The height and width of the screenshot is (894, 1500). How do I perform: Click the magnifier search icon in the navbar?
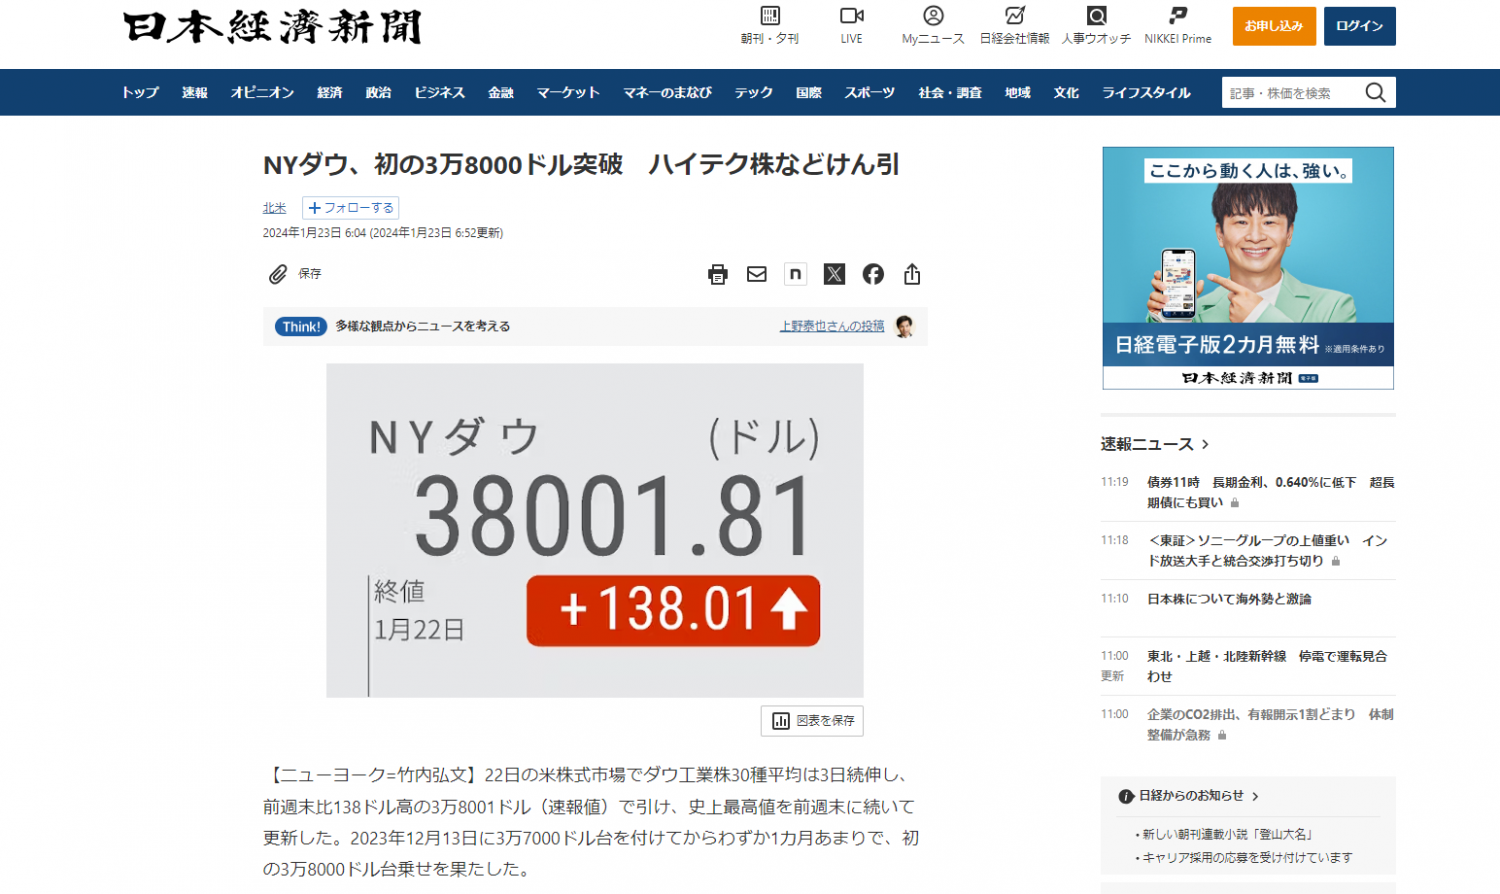tap(1376, 93)
